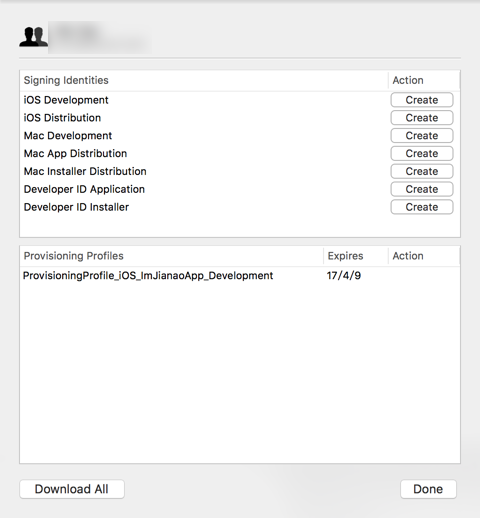Sort by the Provisioning Profiles column header
Image resolution: width=480 pixels, height=518 pixels.
click(x=171, y=256)
